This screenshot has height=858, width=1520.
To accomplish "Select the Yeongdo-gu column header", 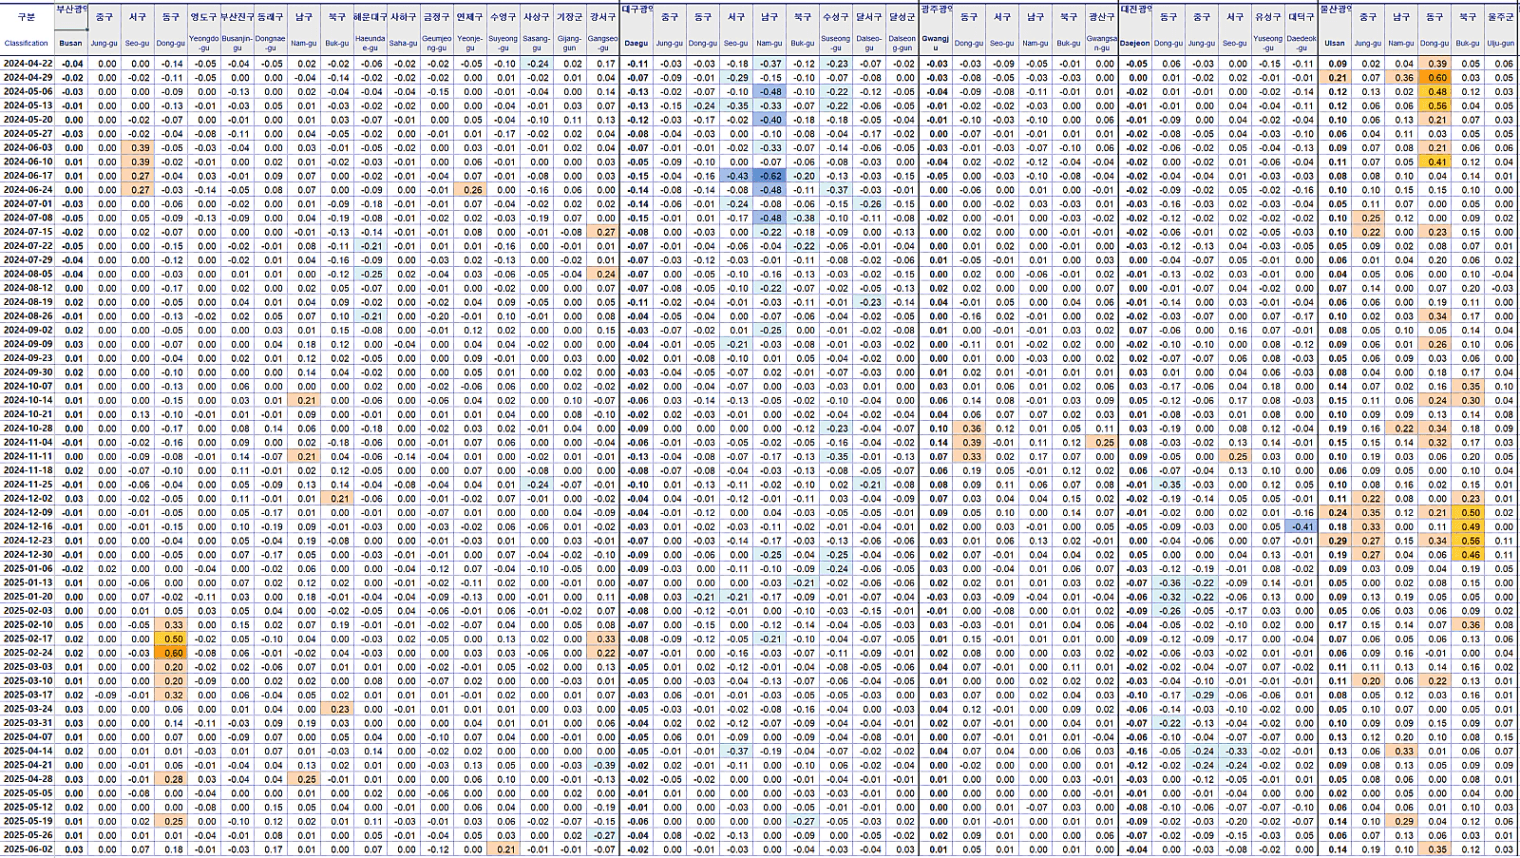I will point(204,43).
